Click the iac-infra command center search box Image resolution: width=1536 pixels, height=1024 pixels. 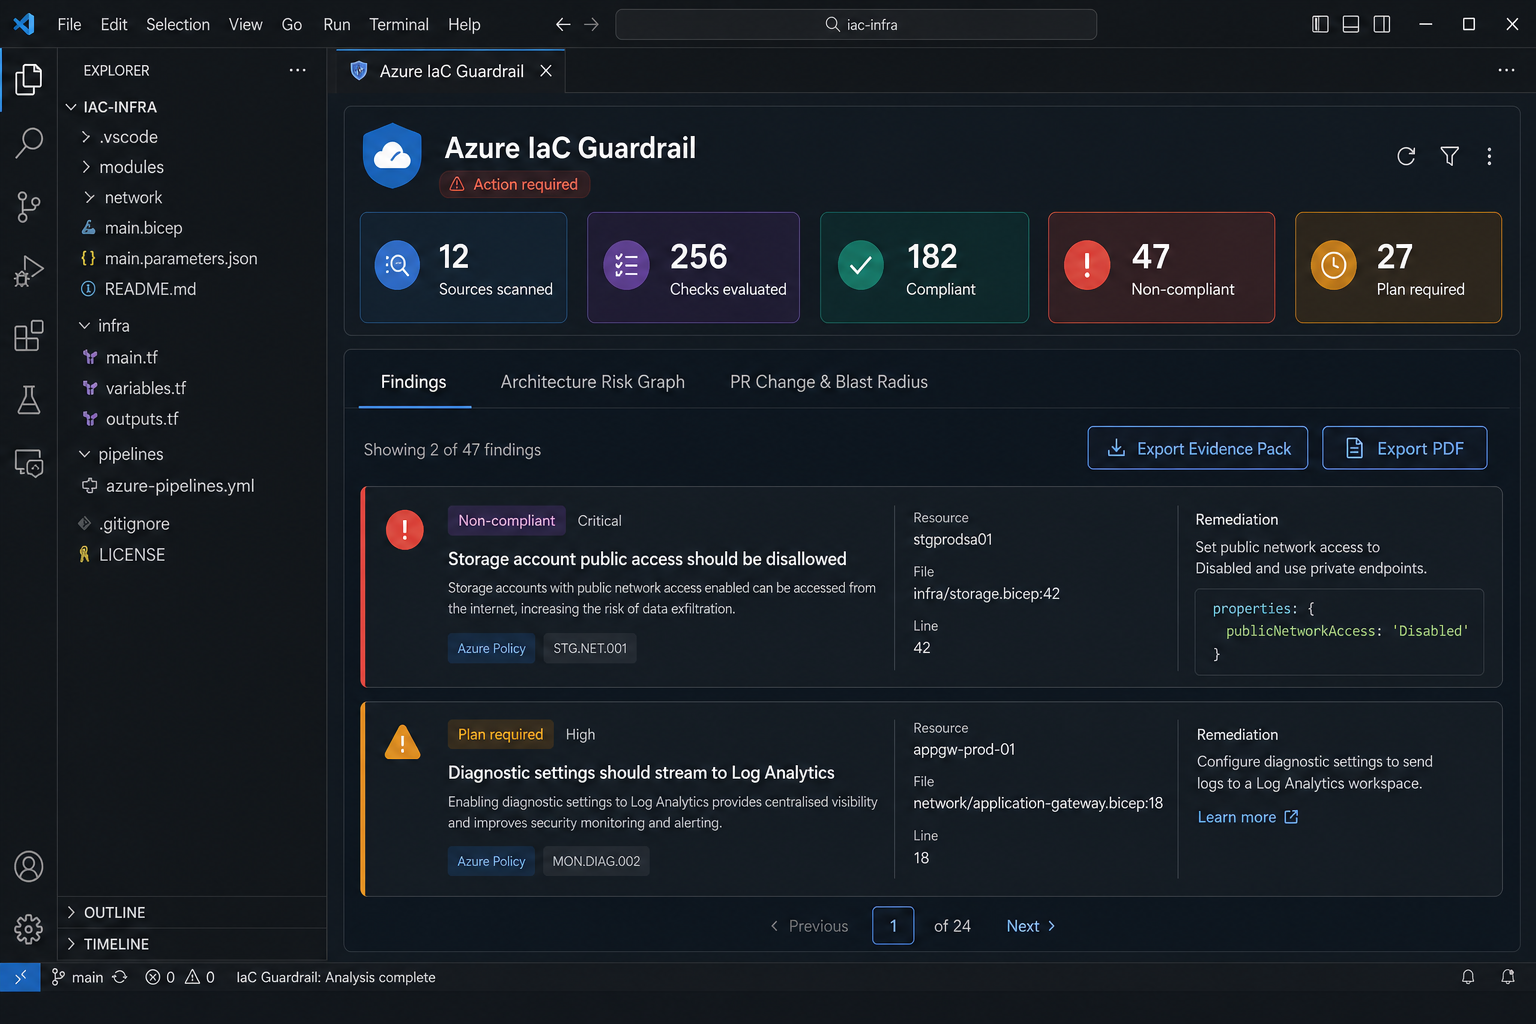(856, 24)
